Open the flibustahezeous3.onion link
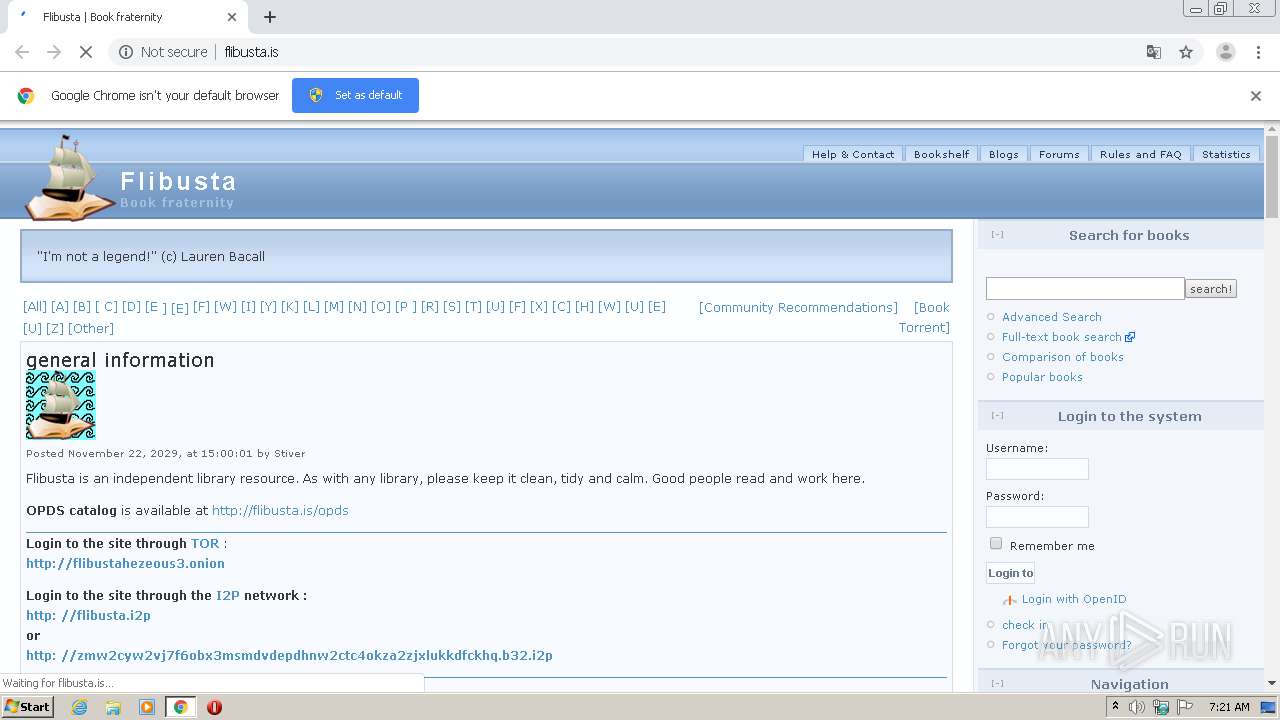Viewport: 1280px width, 720px height. (125, 563)
